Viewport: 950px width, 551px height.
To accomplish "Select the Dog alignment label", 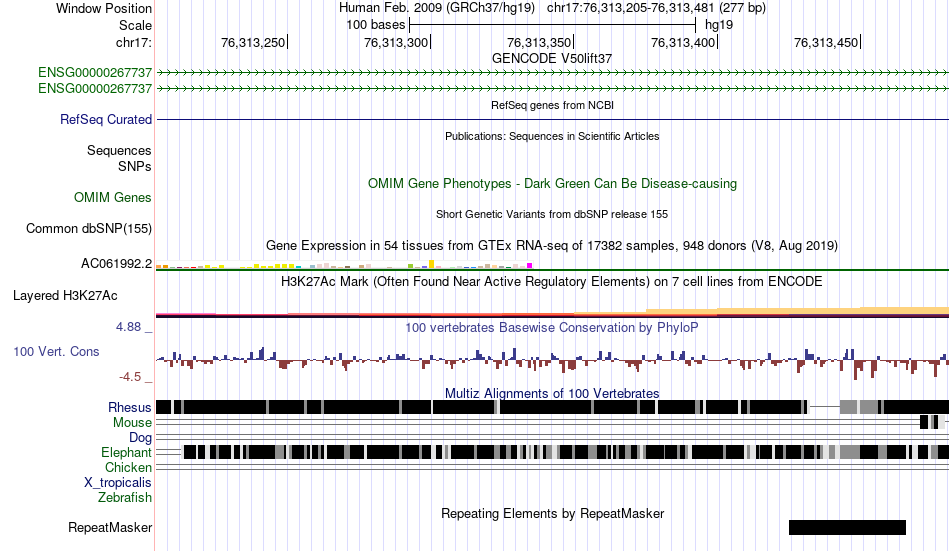I will click(x=140, y=438).
